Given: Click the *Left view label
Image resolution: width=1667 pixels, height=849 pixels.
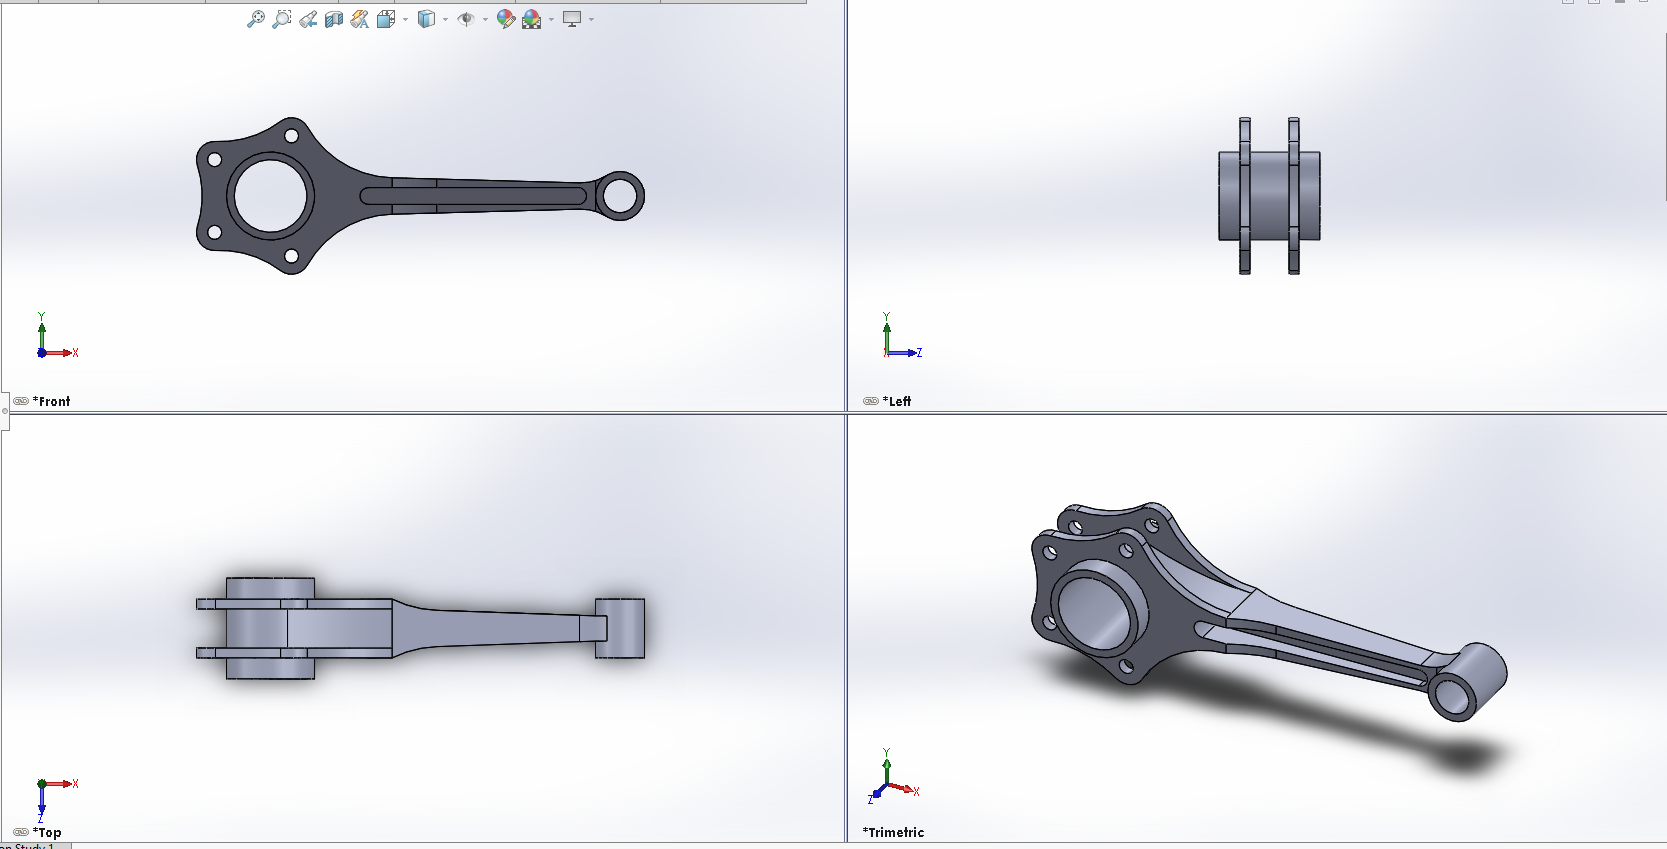Looking at the screenshot, I should [x=897, y=401].
